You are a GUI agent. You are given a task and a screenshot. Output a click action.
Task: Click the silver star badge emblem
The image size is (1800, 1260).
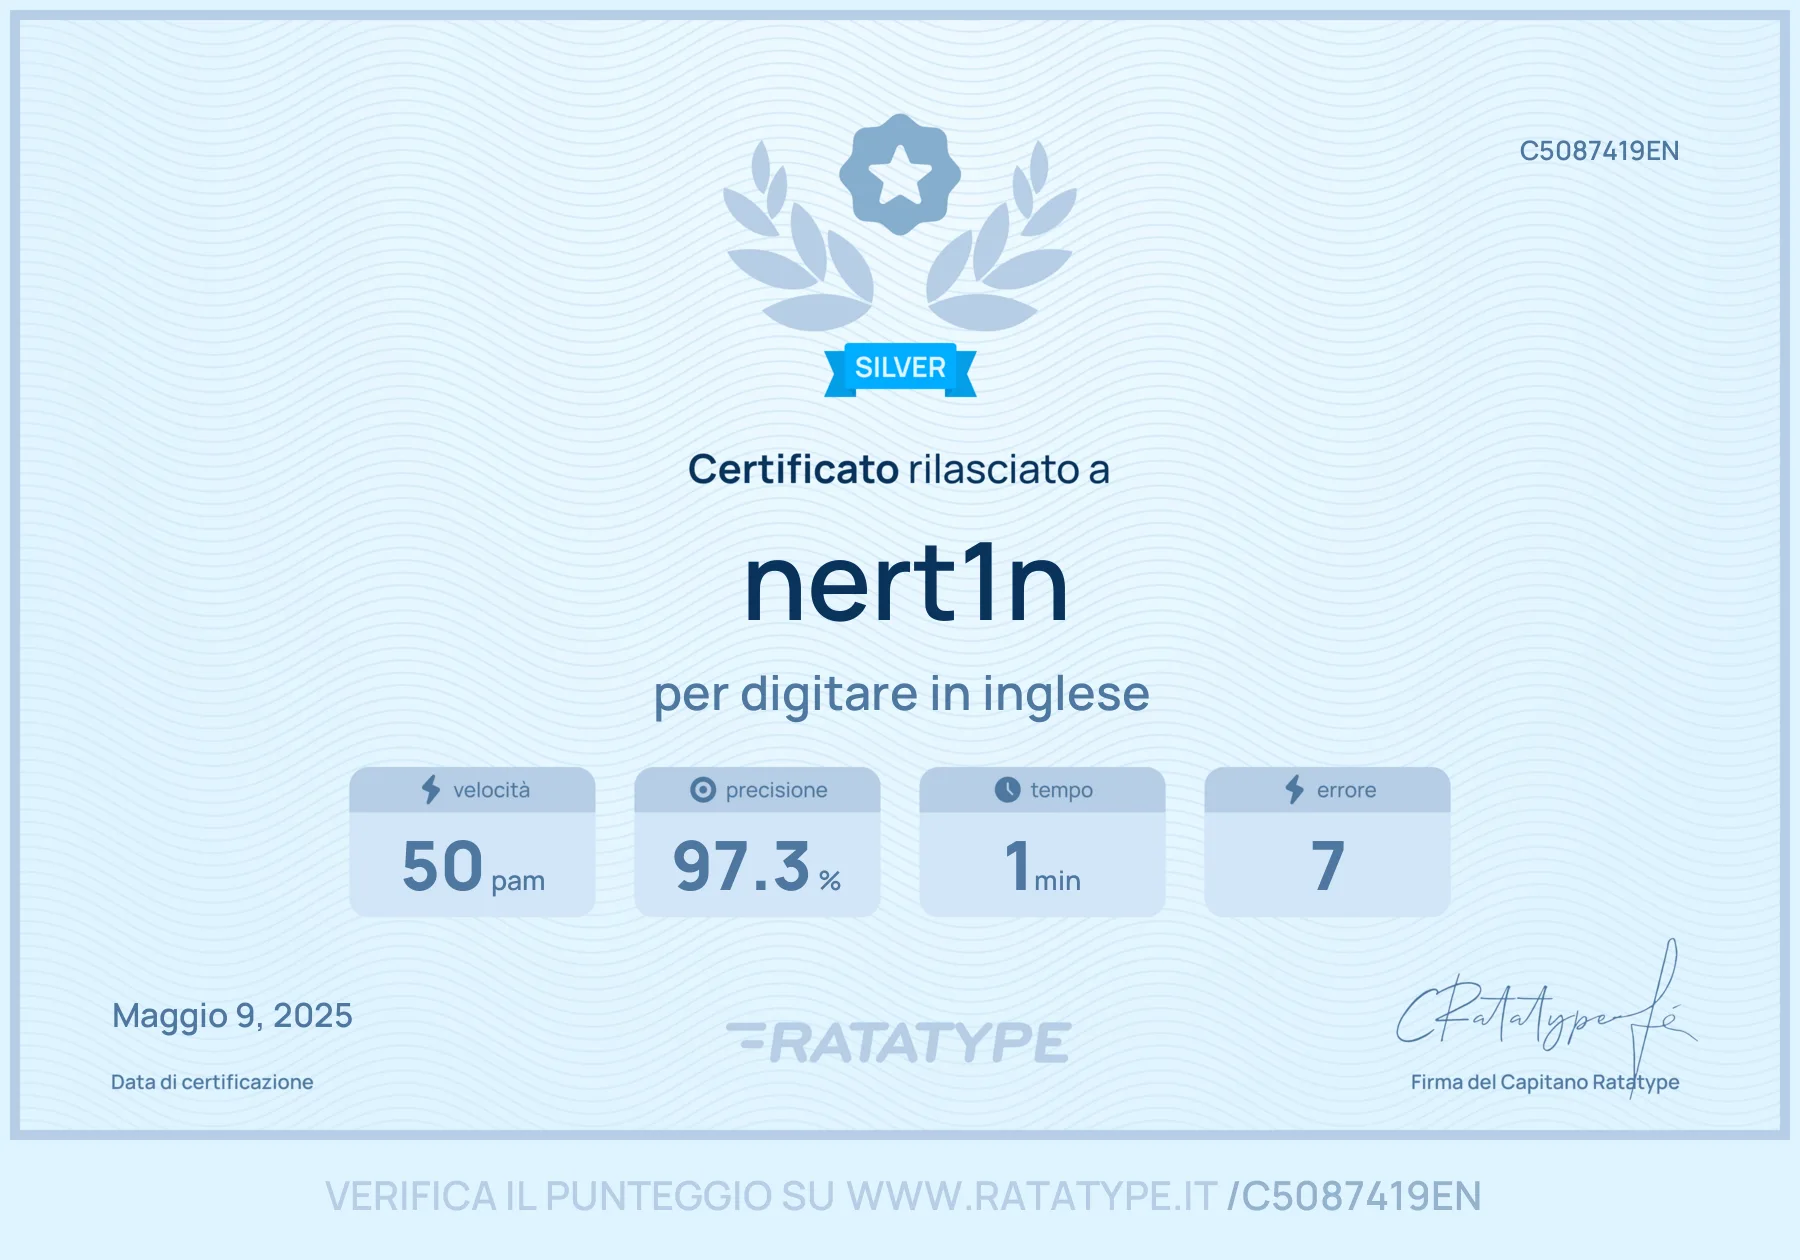coord(900,175)
